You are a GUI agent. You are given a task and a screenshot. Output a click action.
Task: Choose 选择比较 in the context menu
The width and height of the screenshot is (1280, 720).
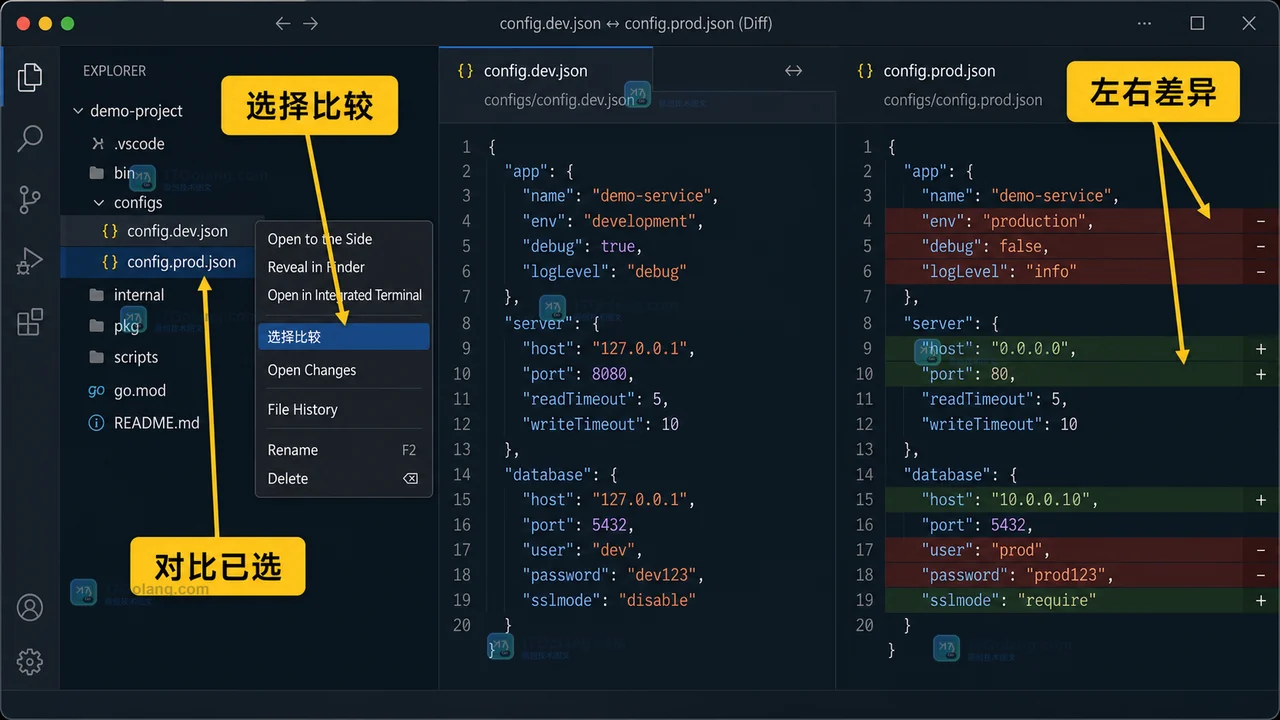344,337
